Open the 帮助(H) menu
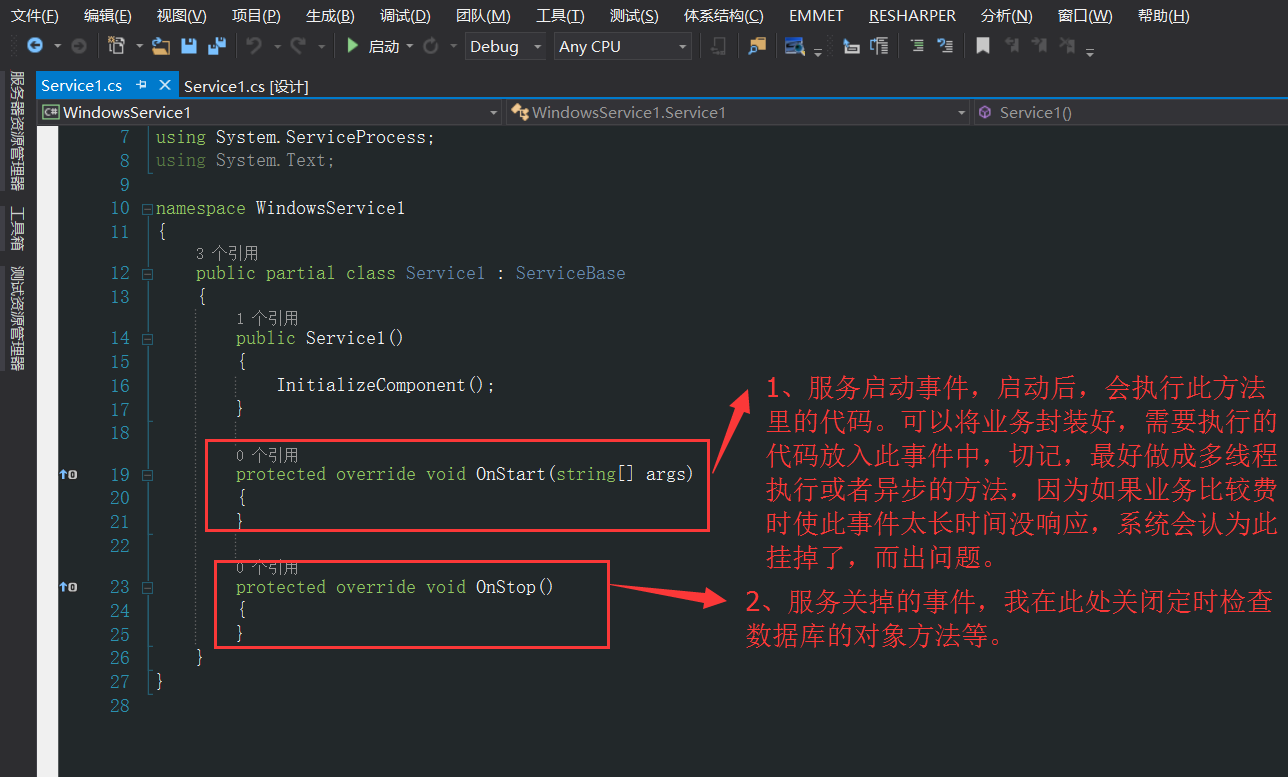This screenshot has width=1288, height=777. click(1163, 15)
